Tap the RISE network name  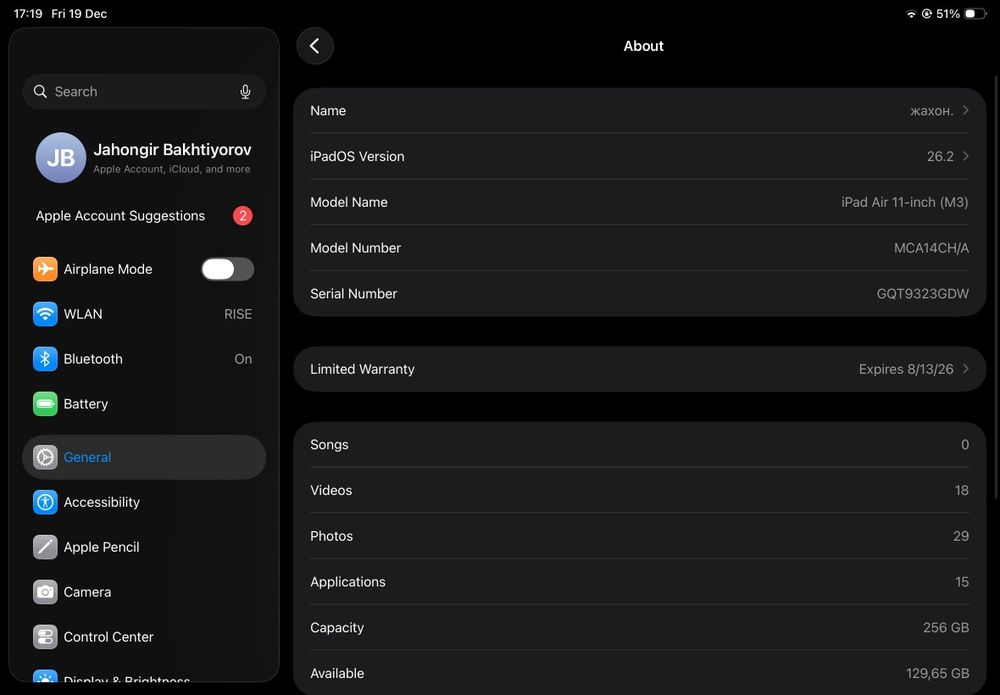[238, 314]
